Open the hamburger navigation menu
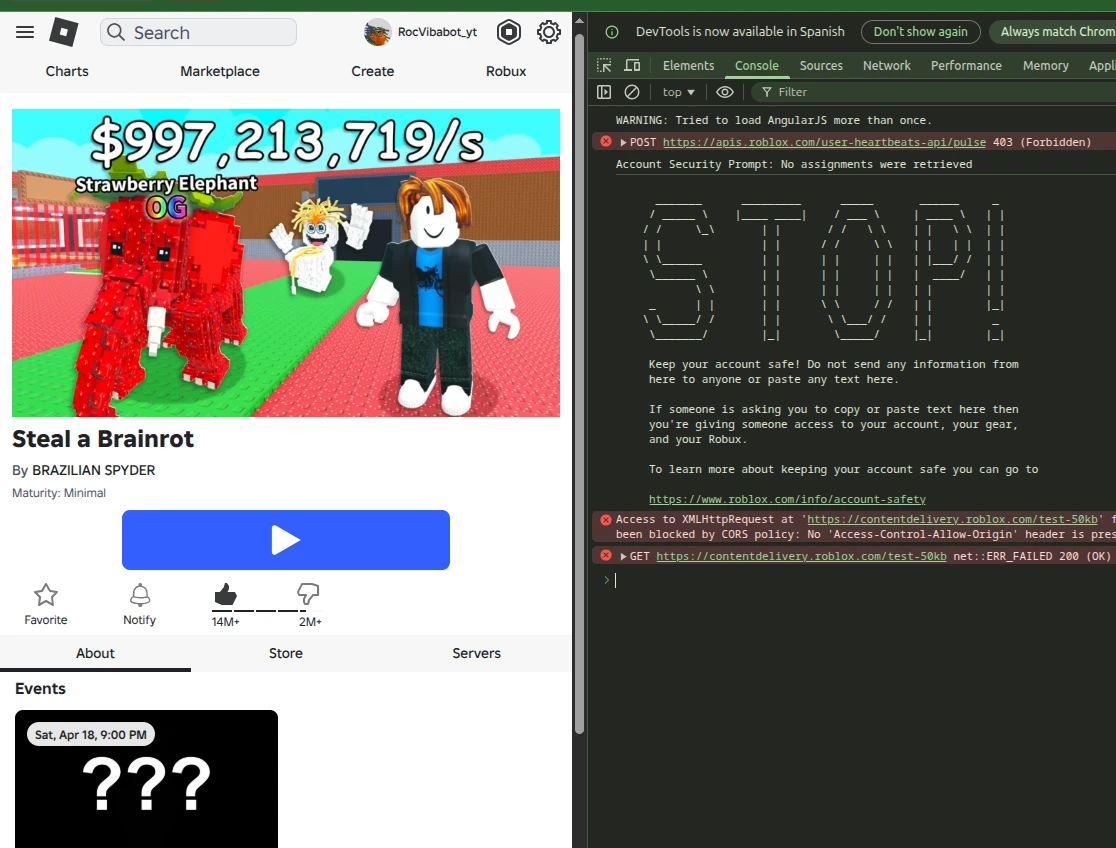 point(25,31)
